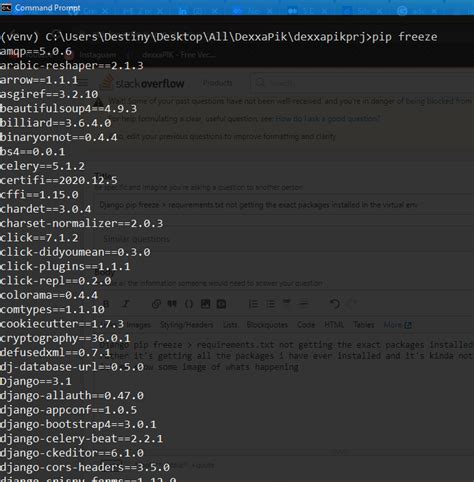The image size is (474, 482).
Task: Switch to the Lists help tab
Action: pyautogui.click(x=230, y=325)
